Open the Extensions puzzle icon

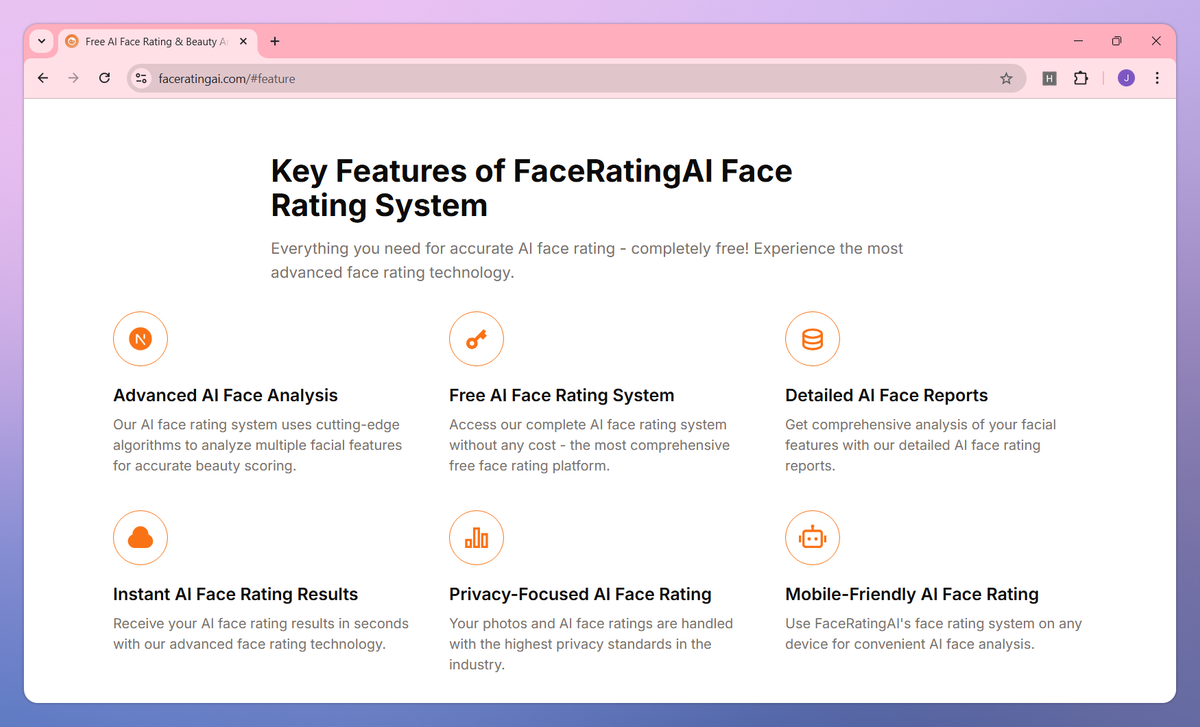(1081, 78)
